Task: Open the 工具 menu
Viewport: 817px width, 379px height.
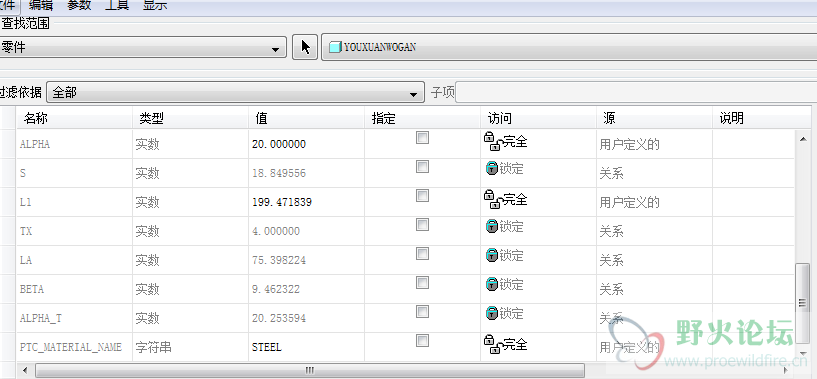Action: click(117, 5)
